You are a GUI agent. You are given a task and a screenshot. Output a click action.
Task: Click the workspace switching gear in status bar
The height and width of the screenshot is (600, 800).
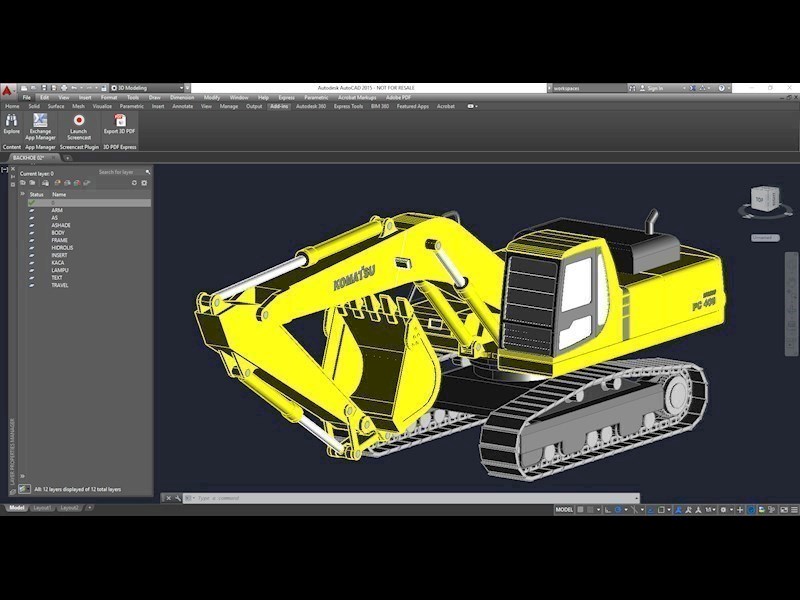point(723,509)
